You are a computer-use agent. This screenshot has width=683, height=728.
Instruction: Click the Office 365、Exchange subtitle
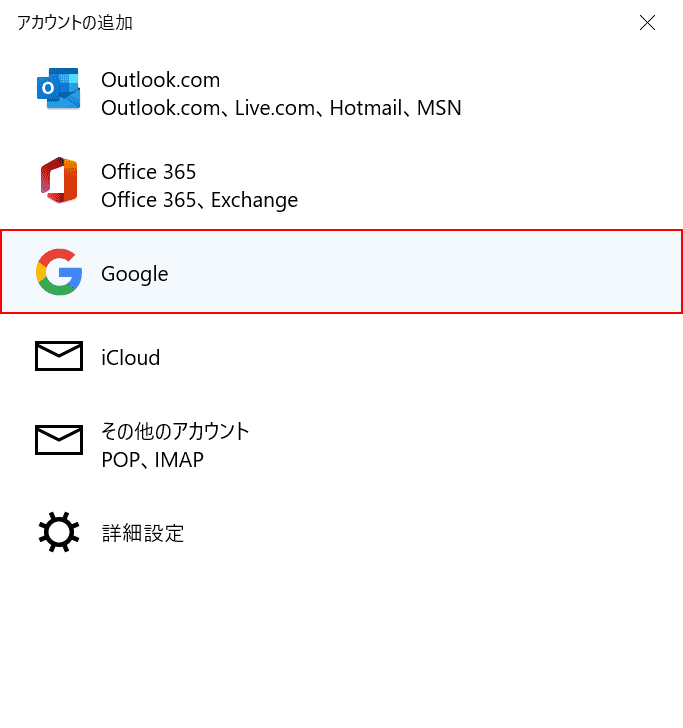pyautogui.click(x=200, y=200)
